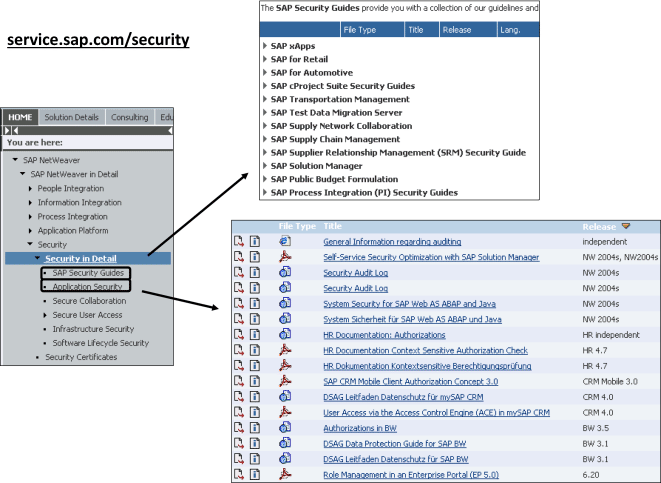The image size is (661, 483).
Task: Click download icon in Self-Service Security Optimization row
Action: tap(239, 257)
